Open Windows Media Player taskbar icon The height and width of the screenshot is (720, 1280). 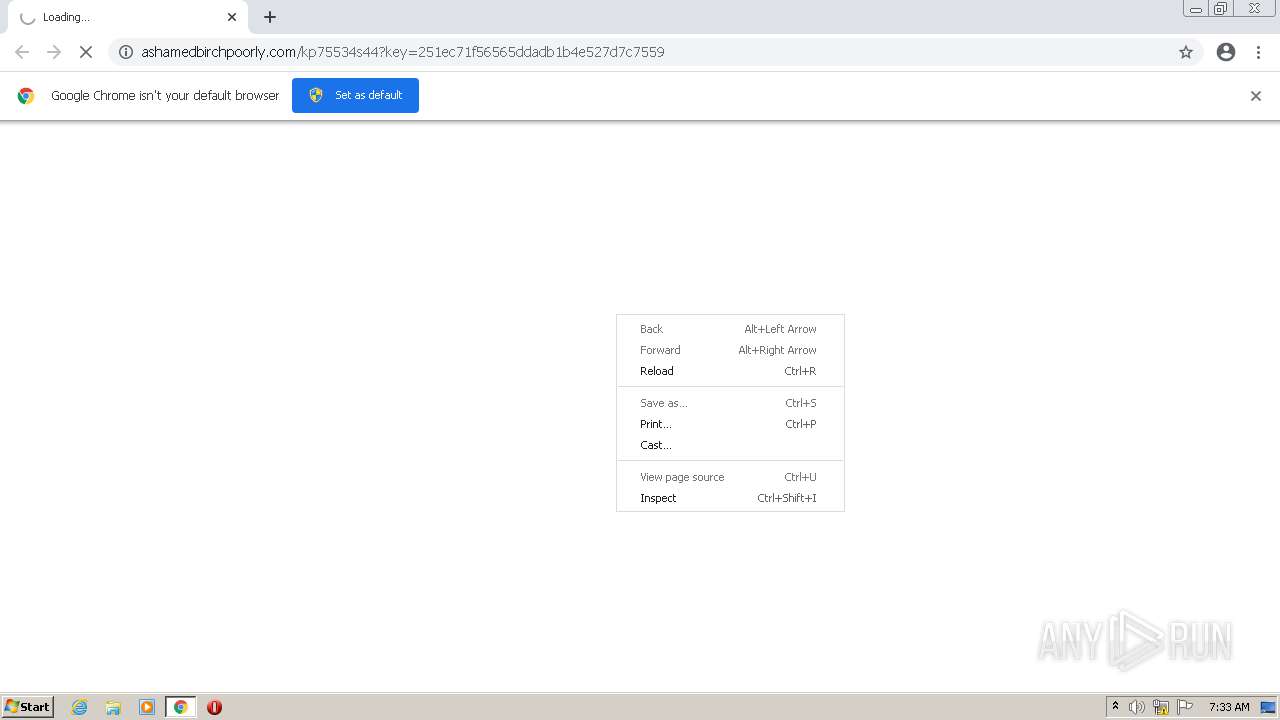147,707
